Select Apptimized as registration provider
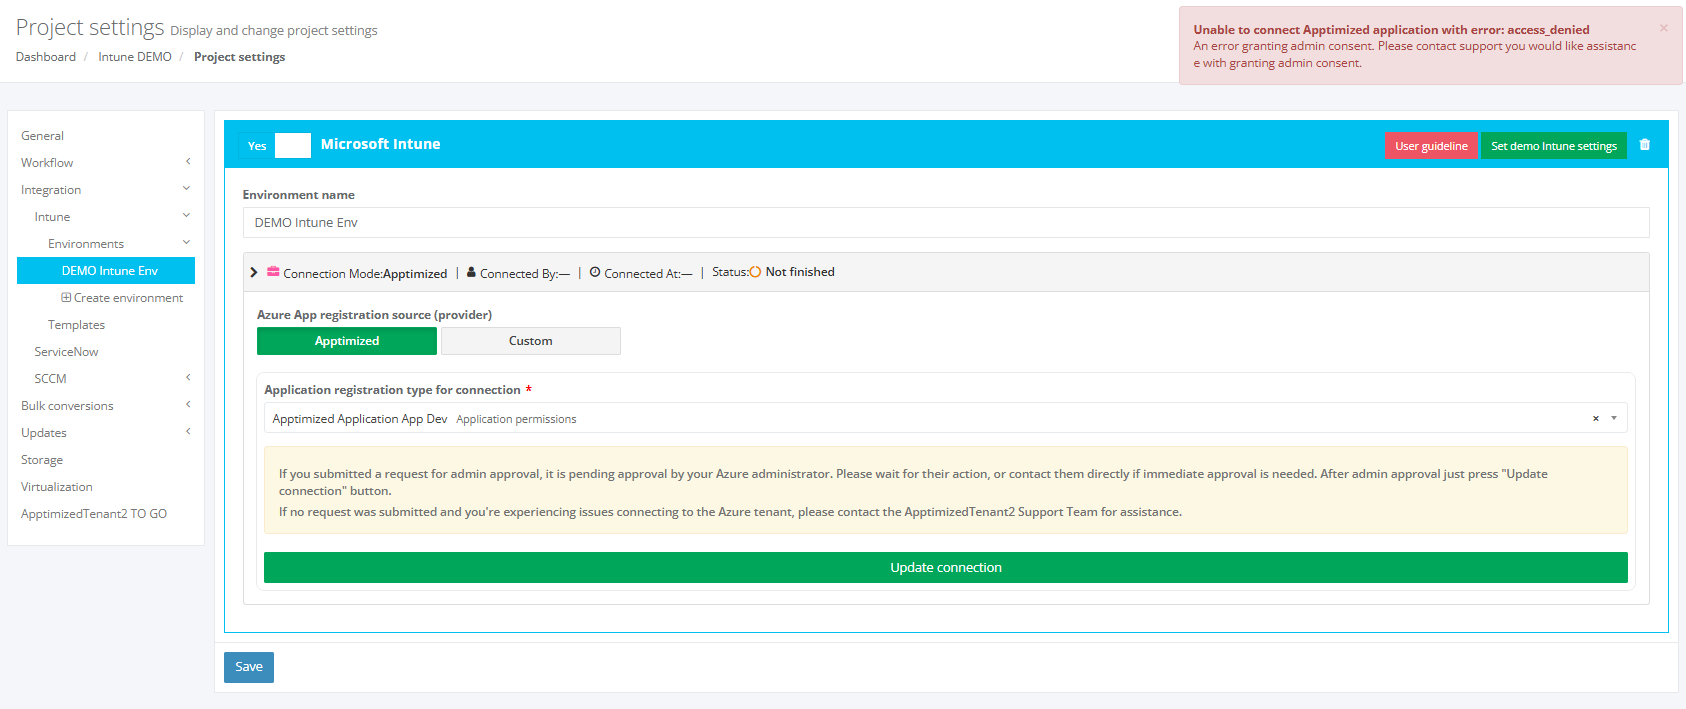Screen dimensions: 1686x709 (x=346, y=341)
